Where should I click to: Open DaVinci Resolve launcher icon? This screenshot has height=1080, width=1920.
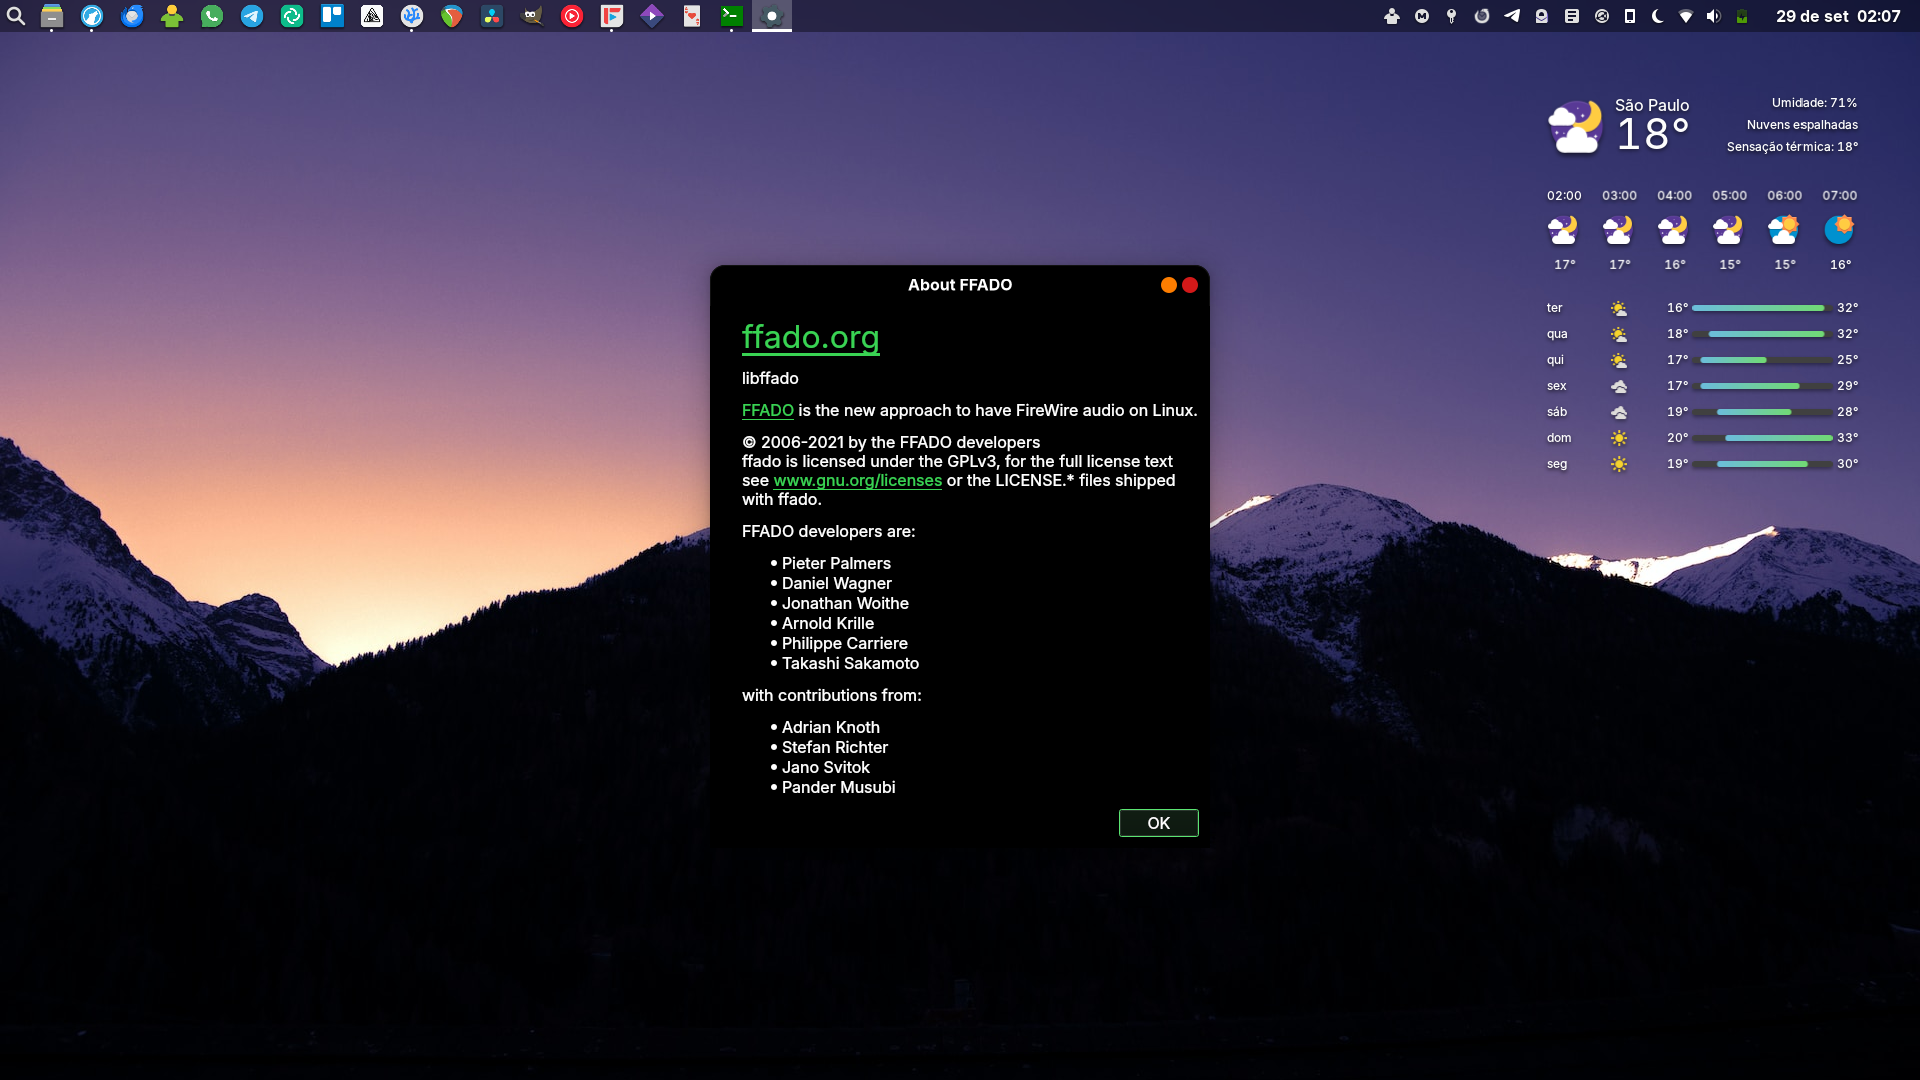492,16
